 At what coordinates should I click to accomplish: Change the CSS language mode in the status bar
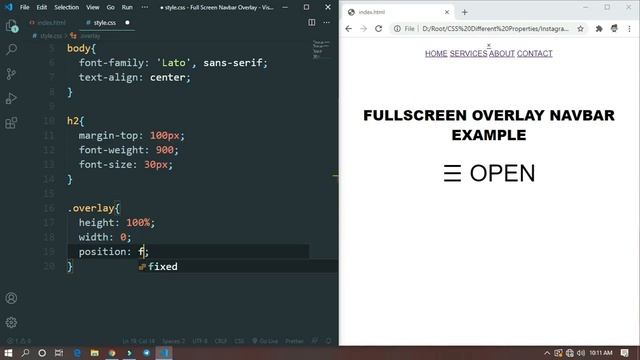(239, 341)
